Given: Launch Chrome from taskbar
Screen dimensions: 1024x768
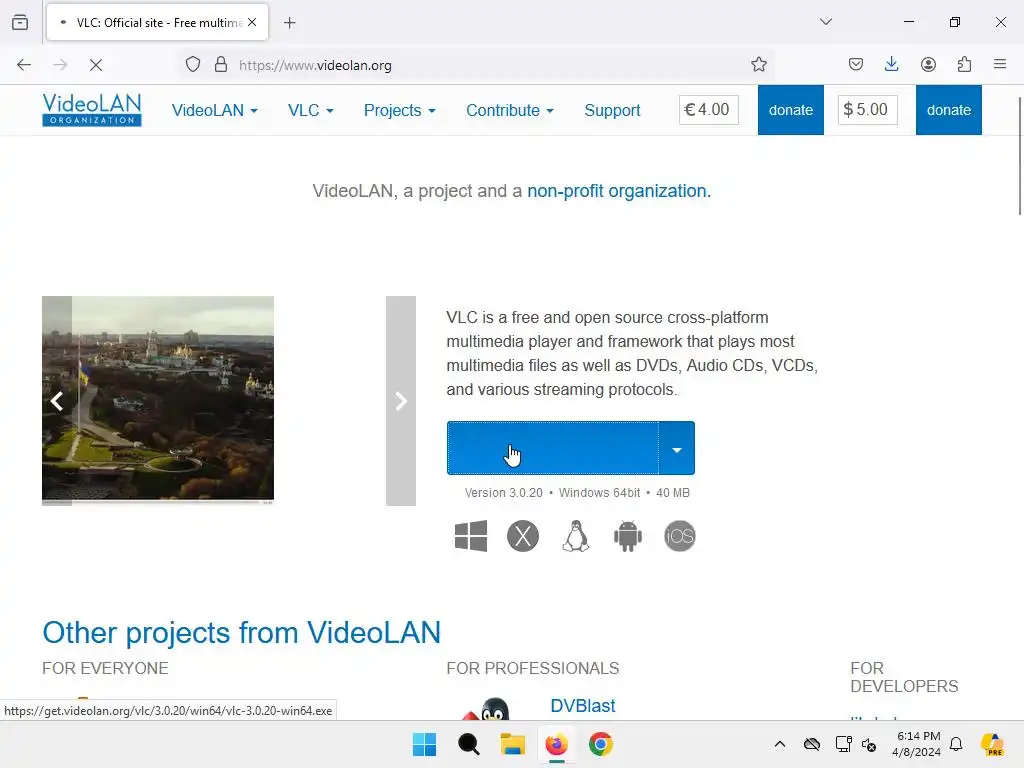Looking at the screenshot, I should tap(601, 744).
